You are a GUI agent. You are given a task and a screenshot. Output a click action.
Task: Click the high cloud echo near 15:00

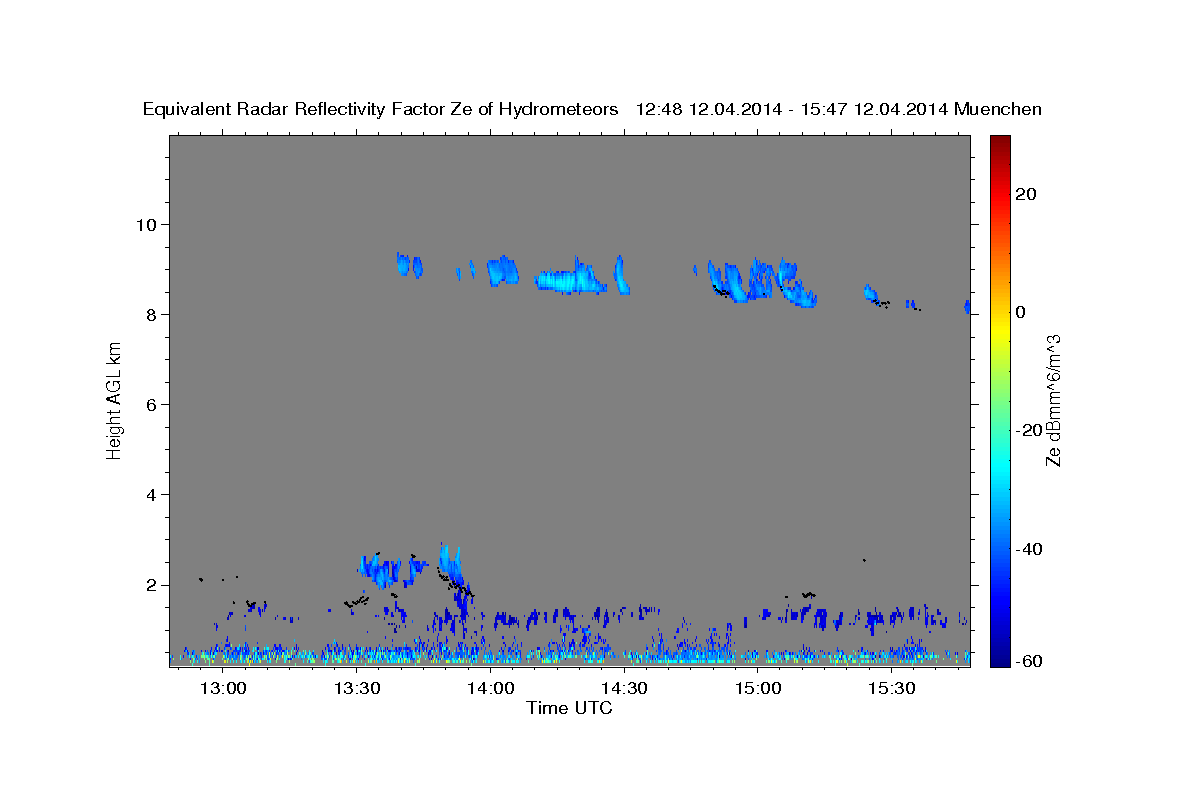point(762,281)
